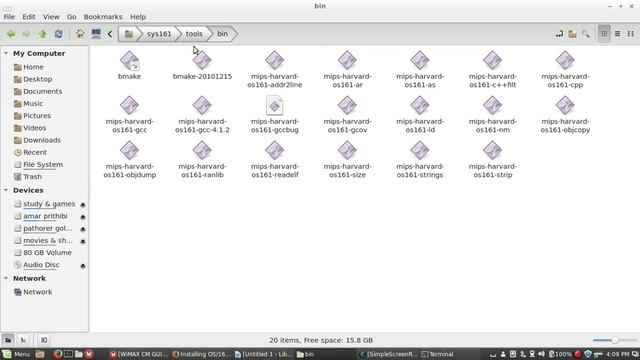Select mips-harvard-os161-ranlib file
The width and height of the screenshot is (640, 360).
coord(202,151)
